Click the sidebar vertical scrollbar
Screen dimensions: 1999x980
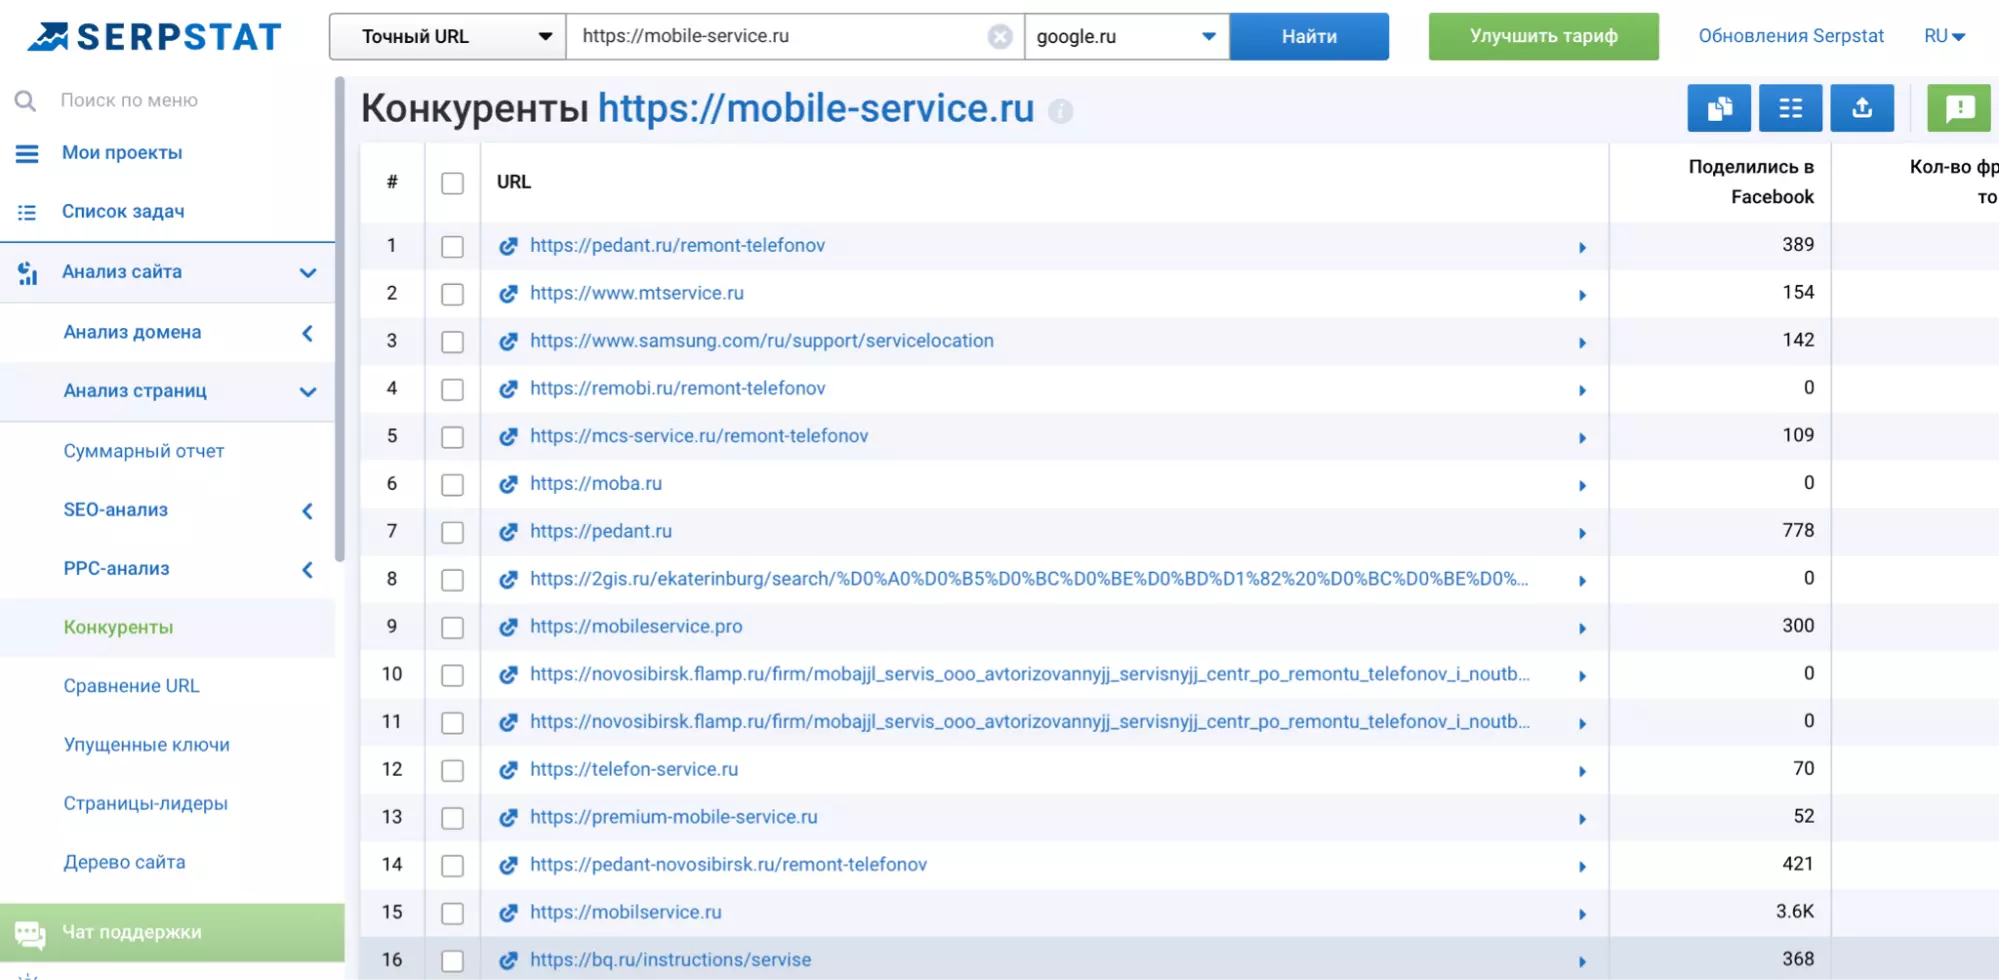tap(340, 320)
